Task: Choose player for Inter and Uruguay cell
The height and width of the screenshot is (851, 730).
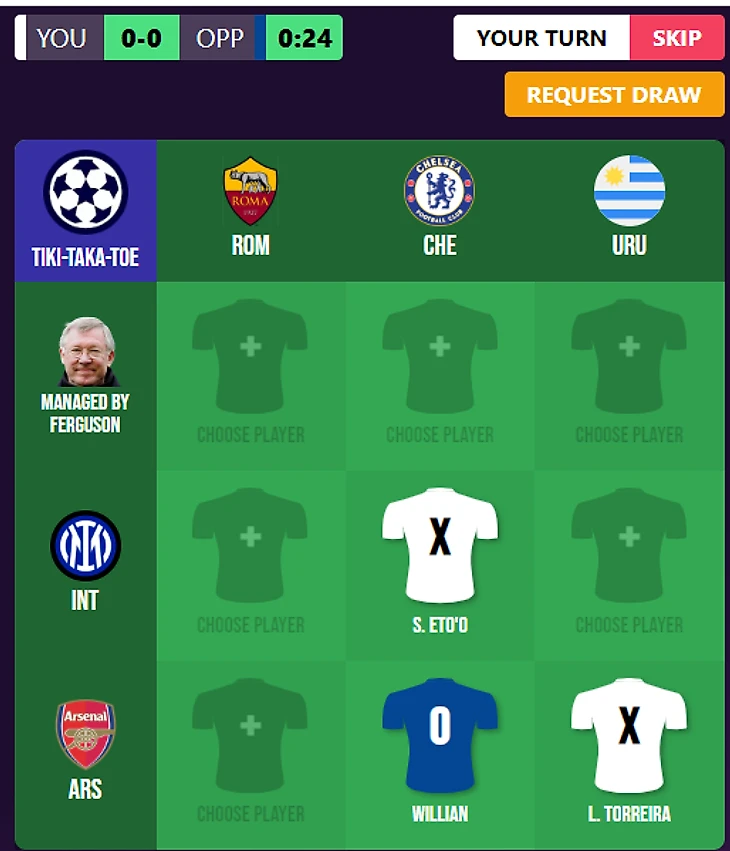Action: [x=630, y=566]
